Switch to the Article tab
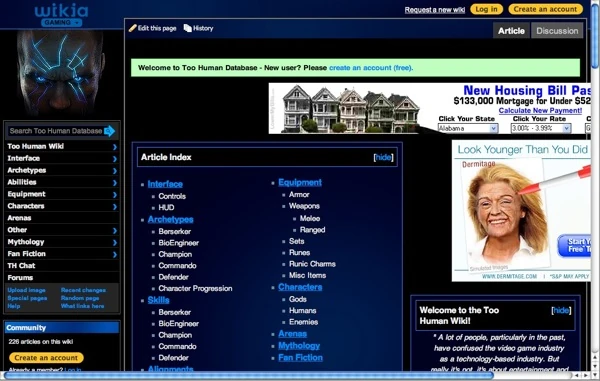Screen dimensions: 600x381 (511, 31)
